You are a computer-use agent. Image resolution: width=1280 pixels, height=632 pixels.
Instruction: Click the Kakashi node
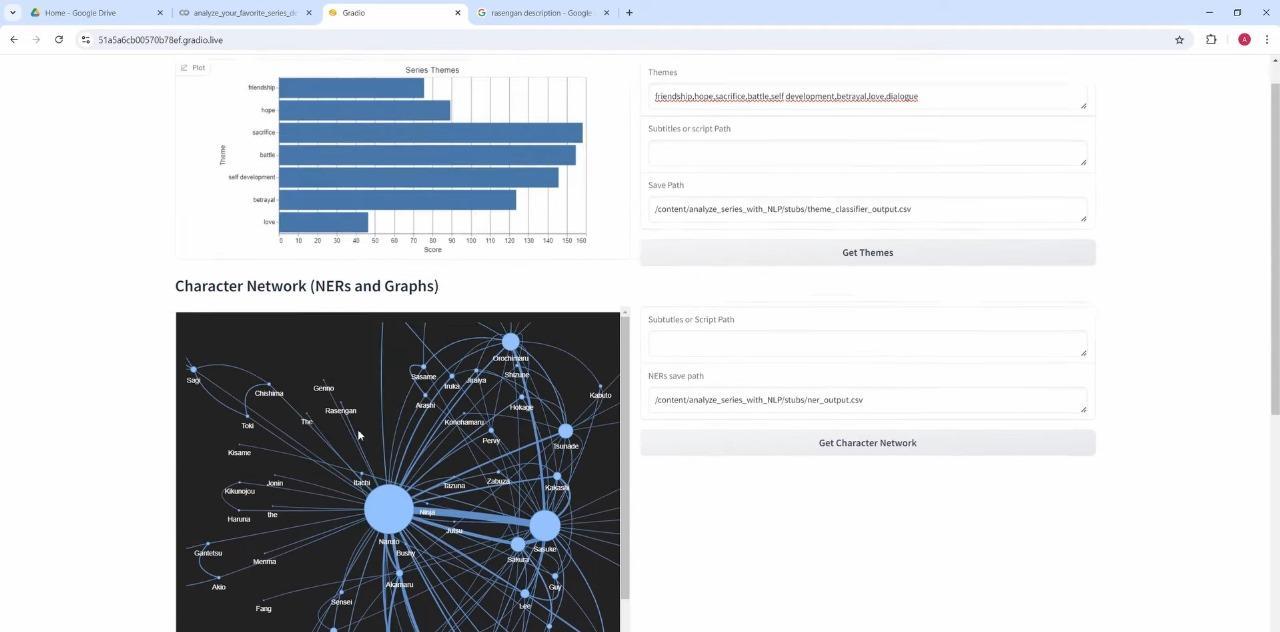557,477
